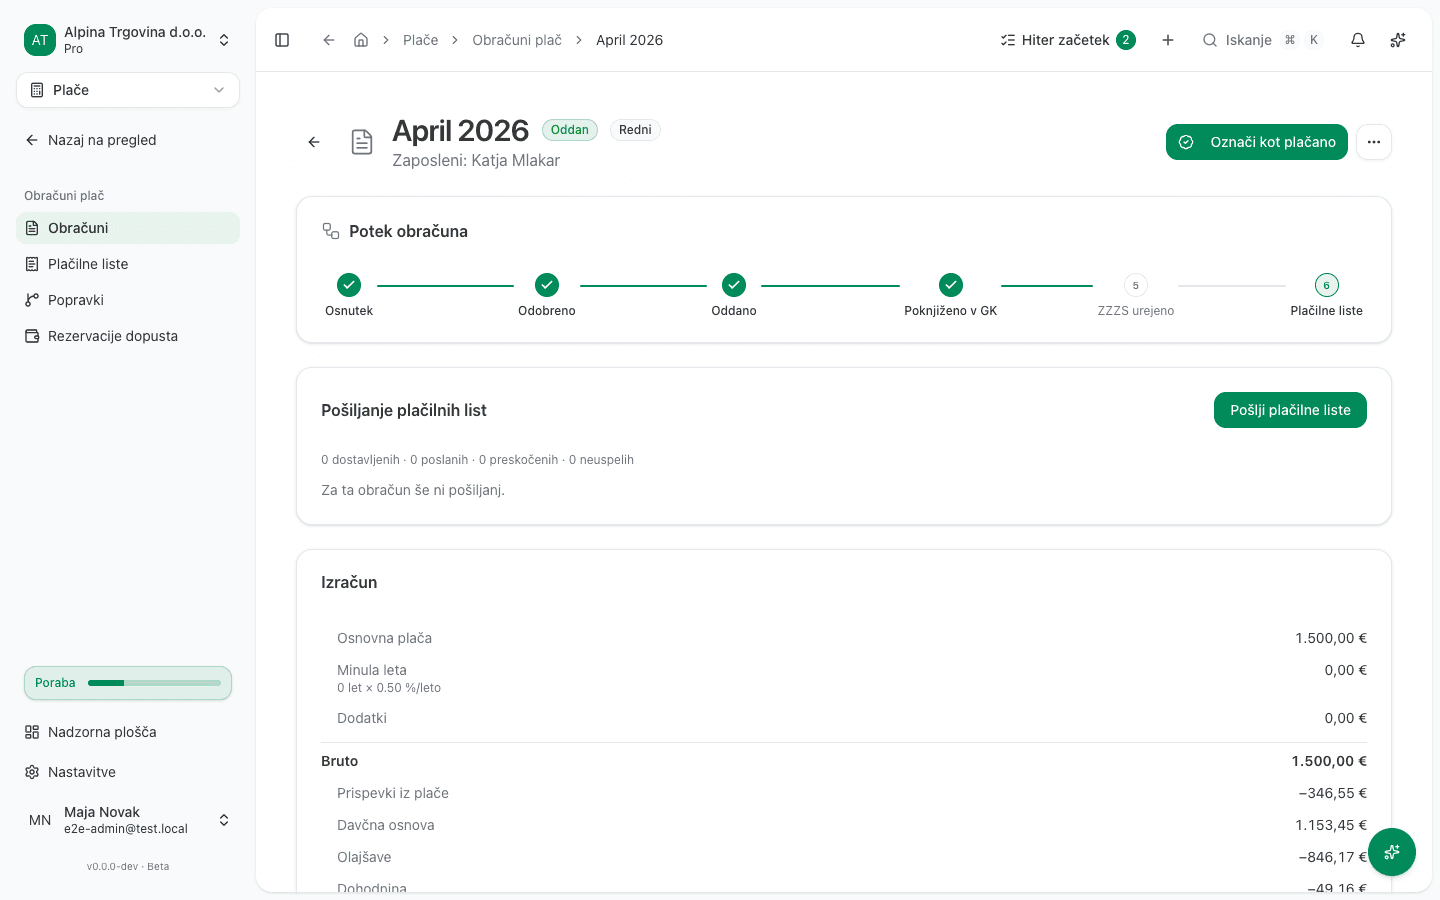The image size is (1440, 900).
Task: Open Hiter začetek quick start
Action: (1067, 40)
